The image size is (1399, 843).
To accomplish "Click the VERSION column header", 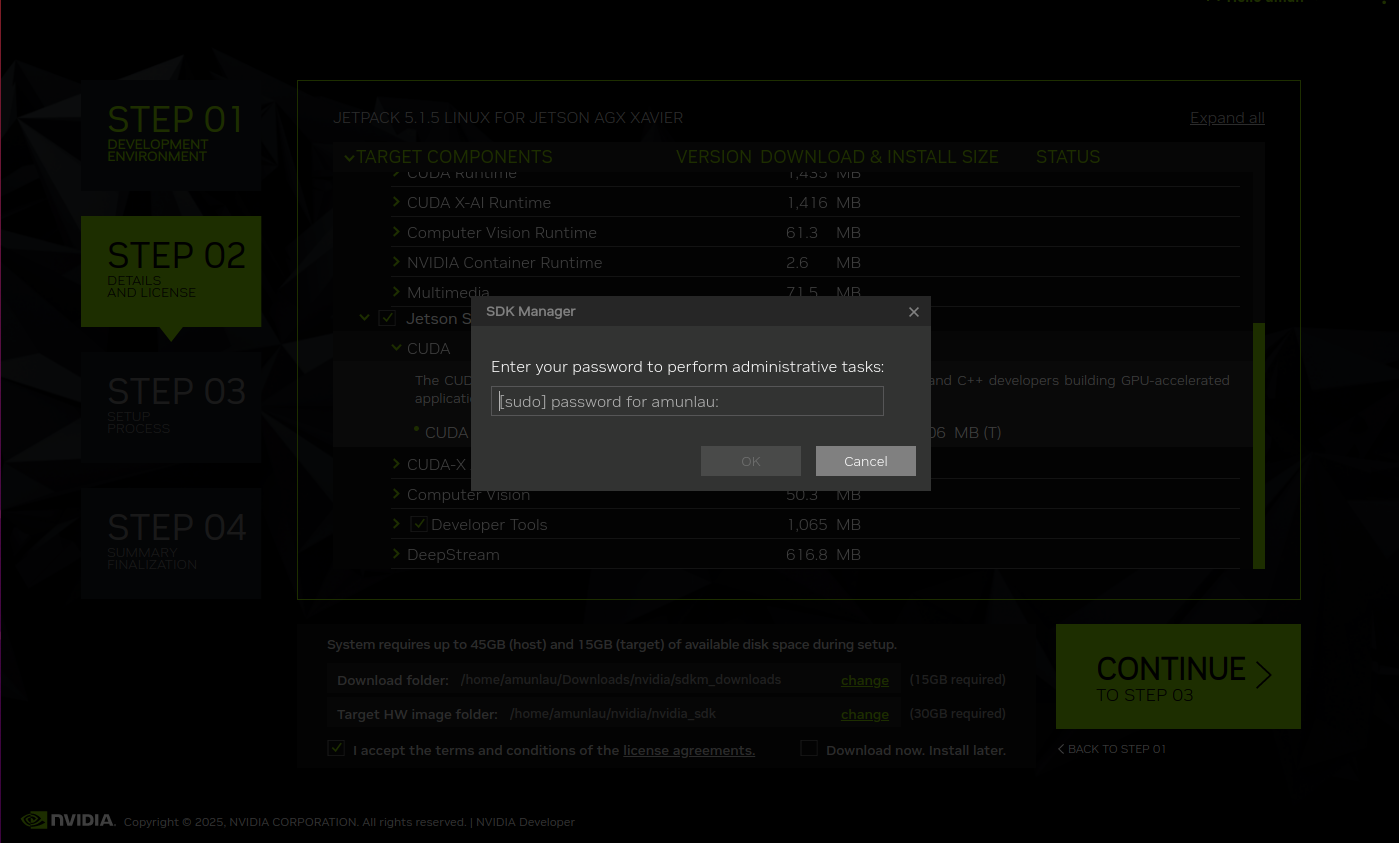I will [x=714, y=157].
